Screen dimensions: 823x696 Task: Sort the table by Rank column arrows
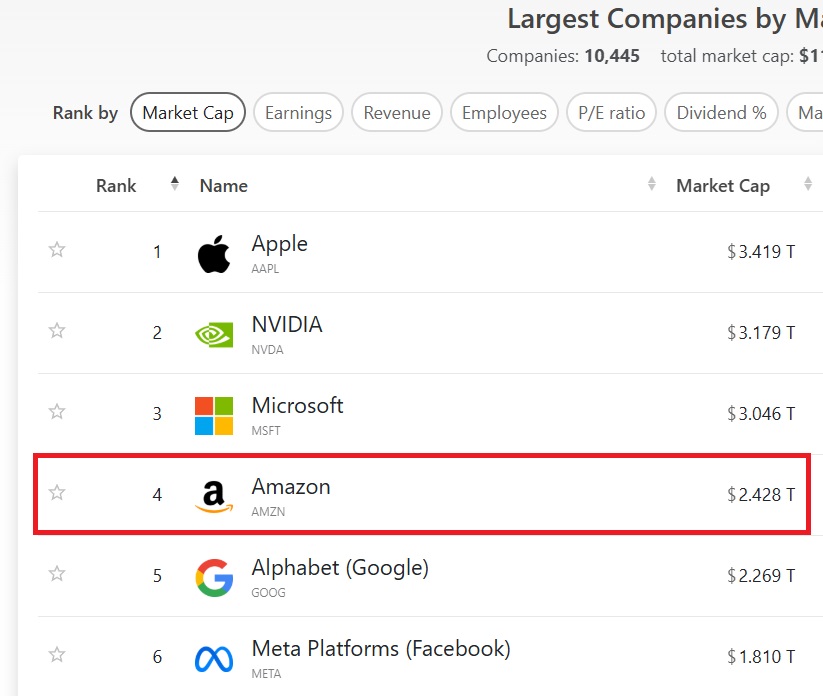(175, 184)
